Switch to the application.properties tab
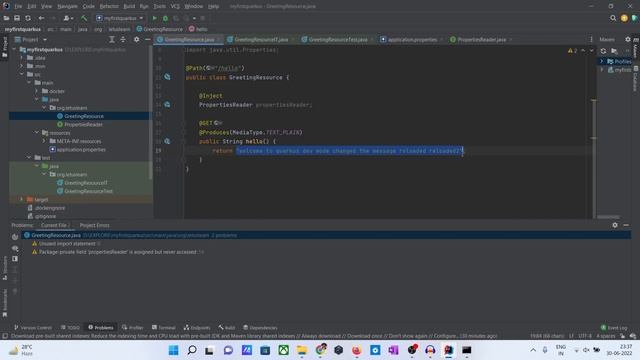The image size is (640, 360). pos(412,40)
